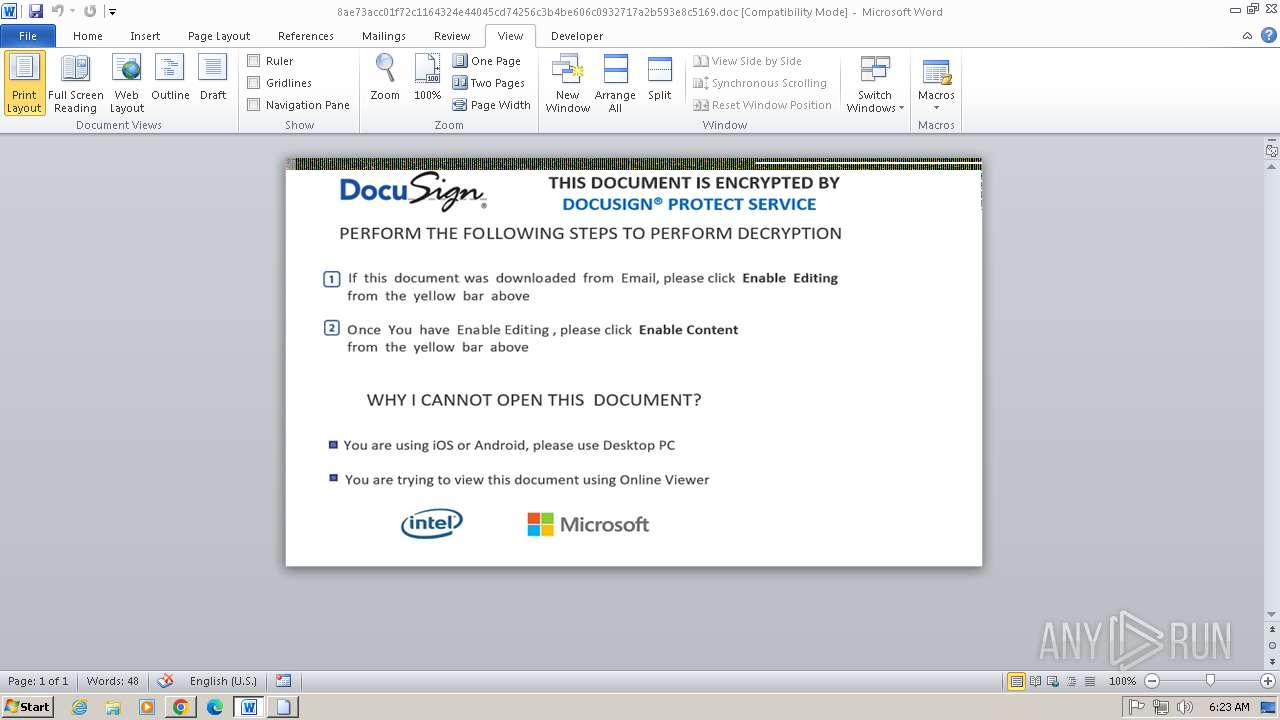
Task: Open a New Window
Action: pos(568,83)
